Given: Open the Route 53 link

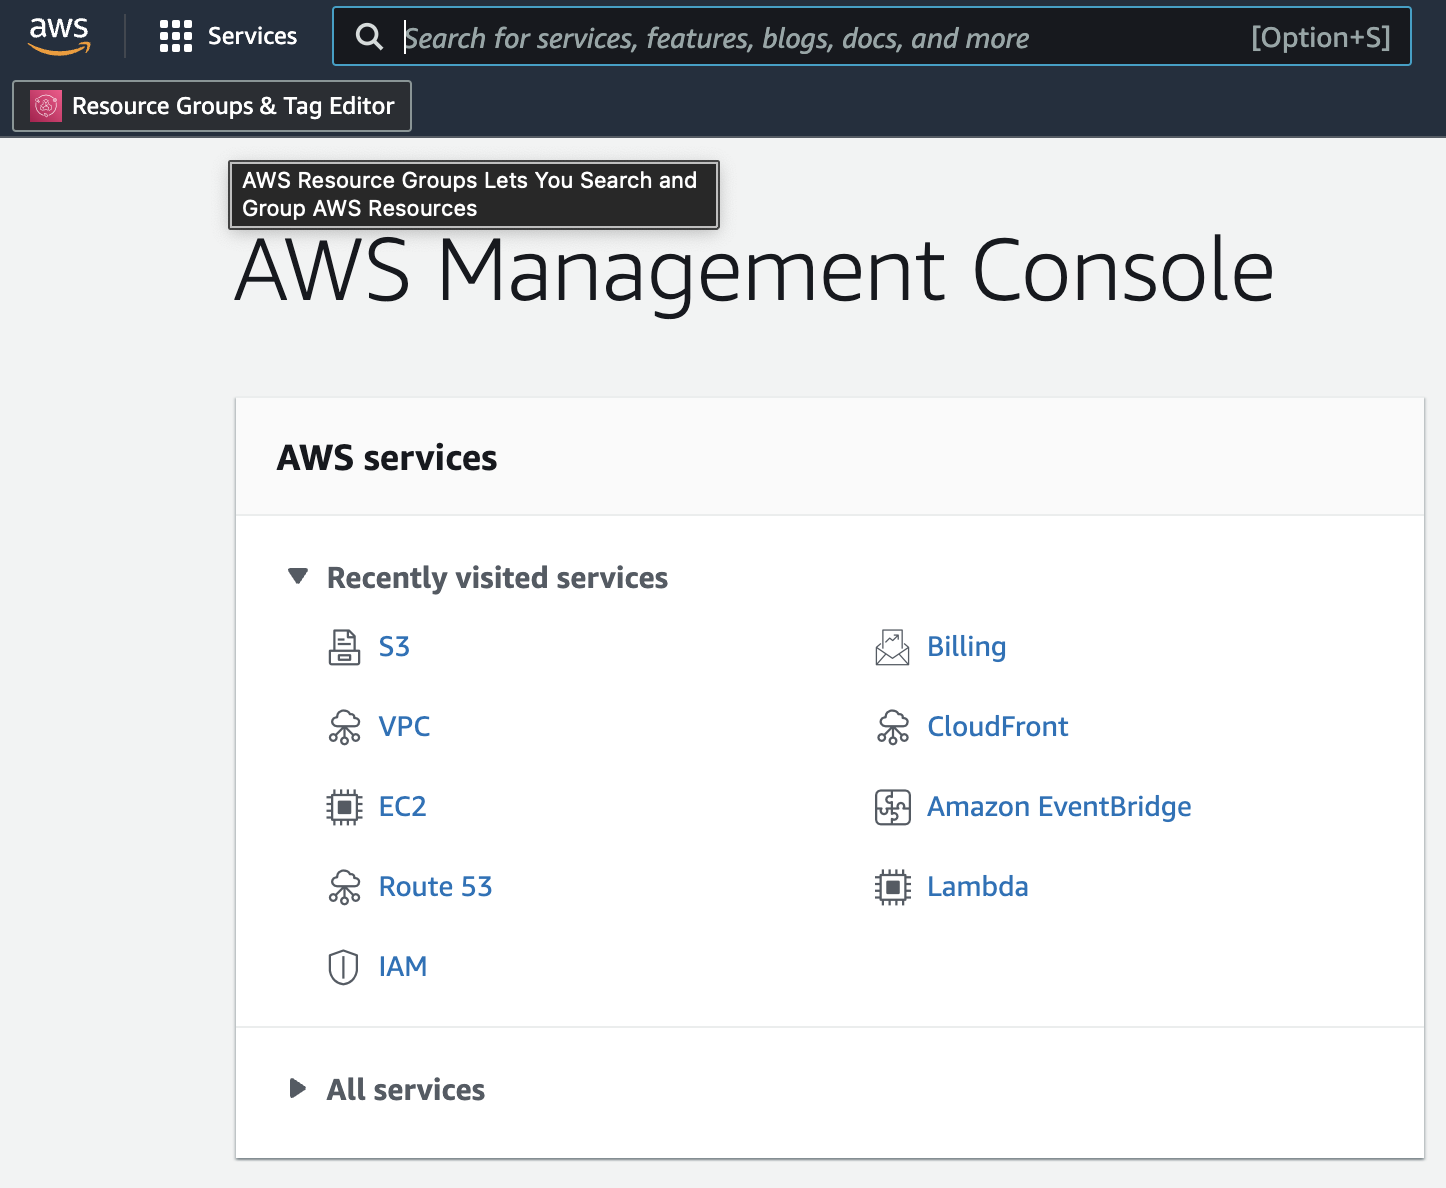Looking at the screenshot, I should 435,887.
